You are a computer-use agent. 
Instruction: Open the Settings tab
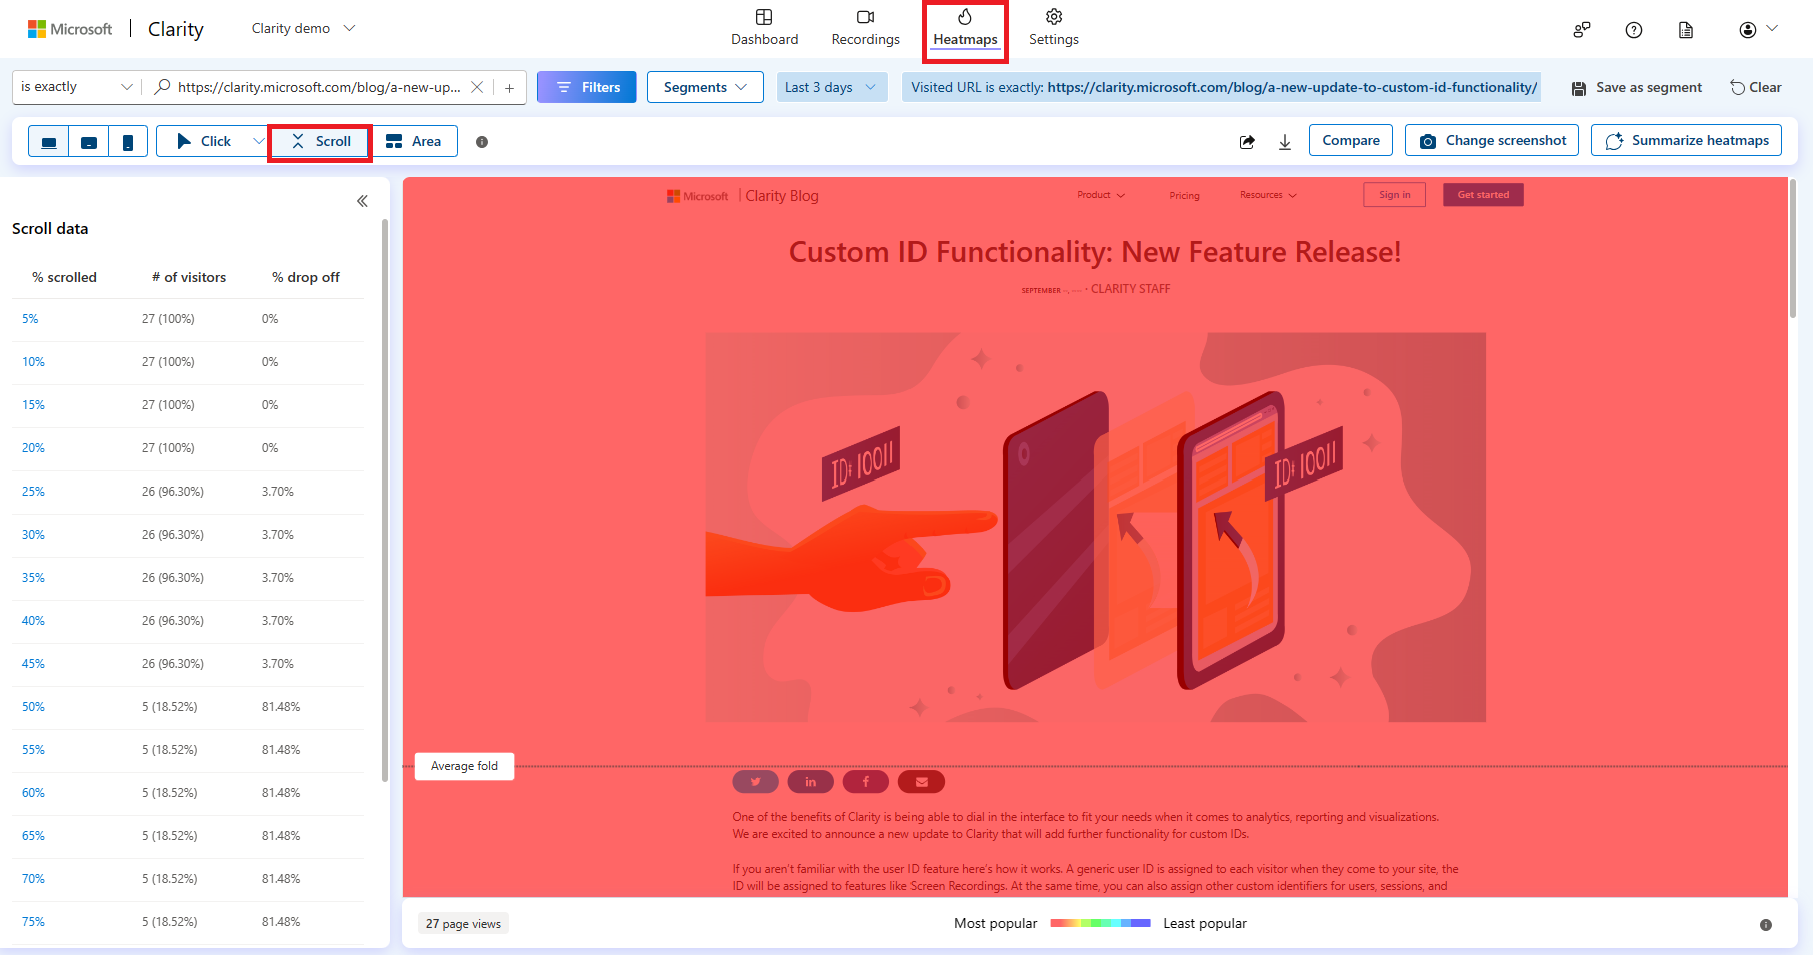point(1053,28)
